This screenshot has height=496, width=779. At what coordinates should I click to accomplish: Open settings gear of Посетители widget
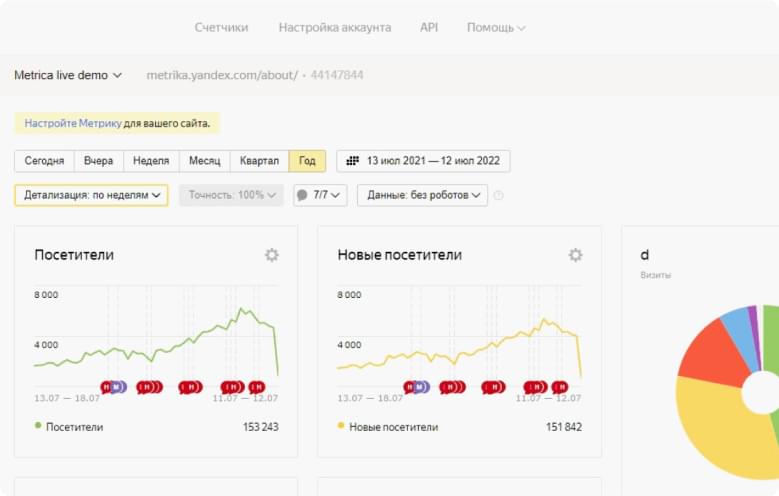[x=271, y=255]
